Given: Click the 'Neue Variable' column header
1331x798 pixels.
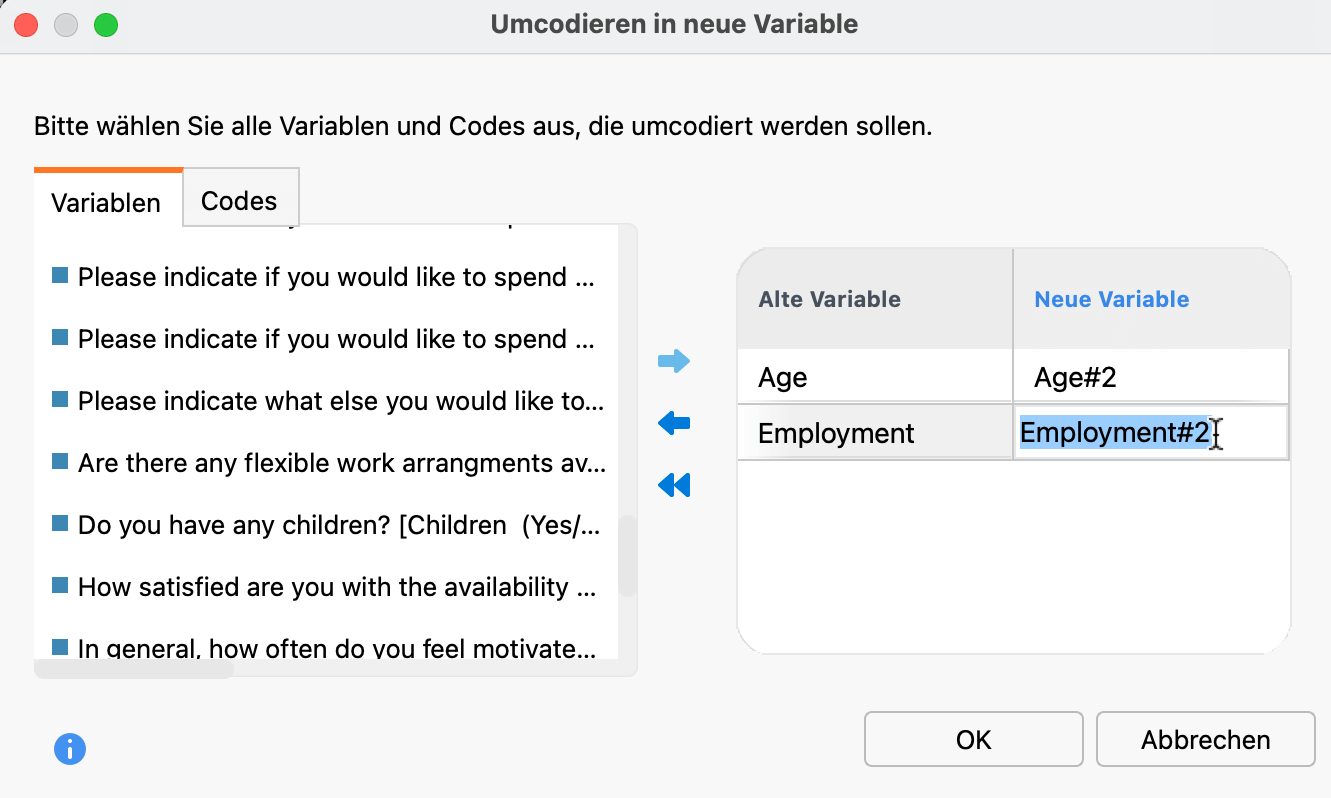Looking at the screenshot, I should (x=1111, y=299).
